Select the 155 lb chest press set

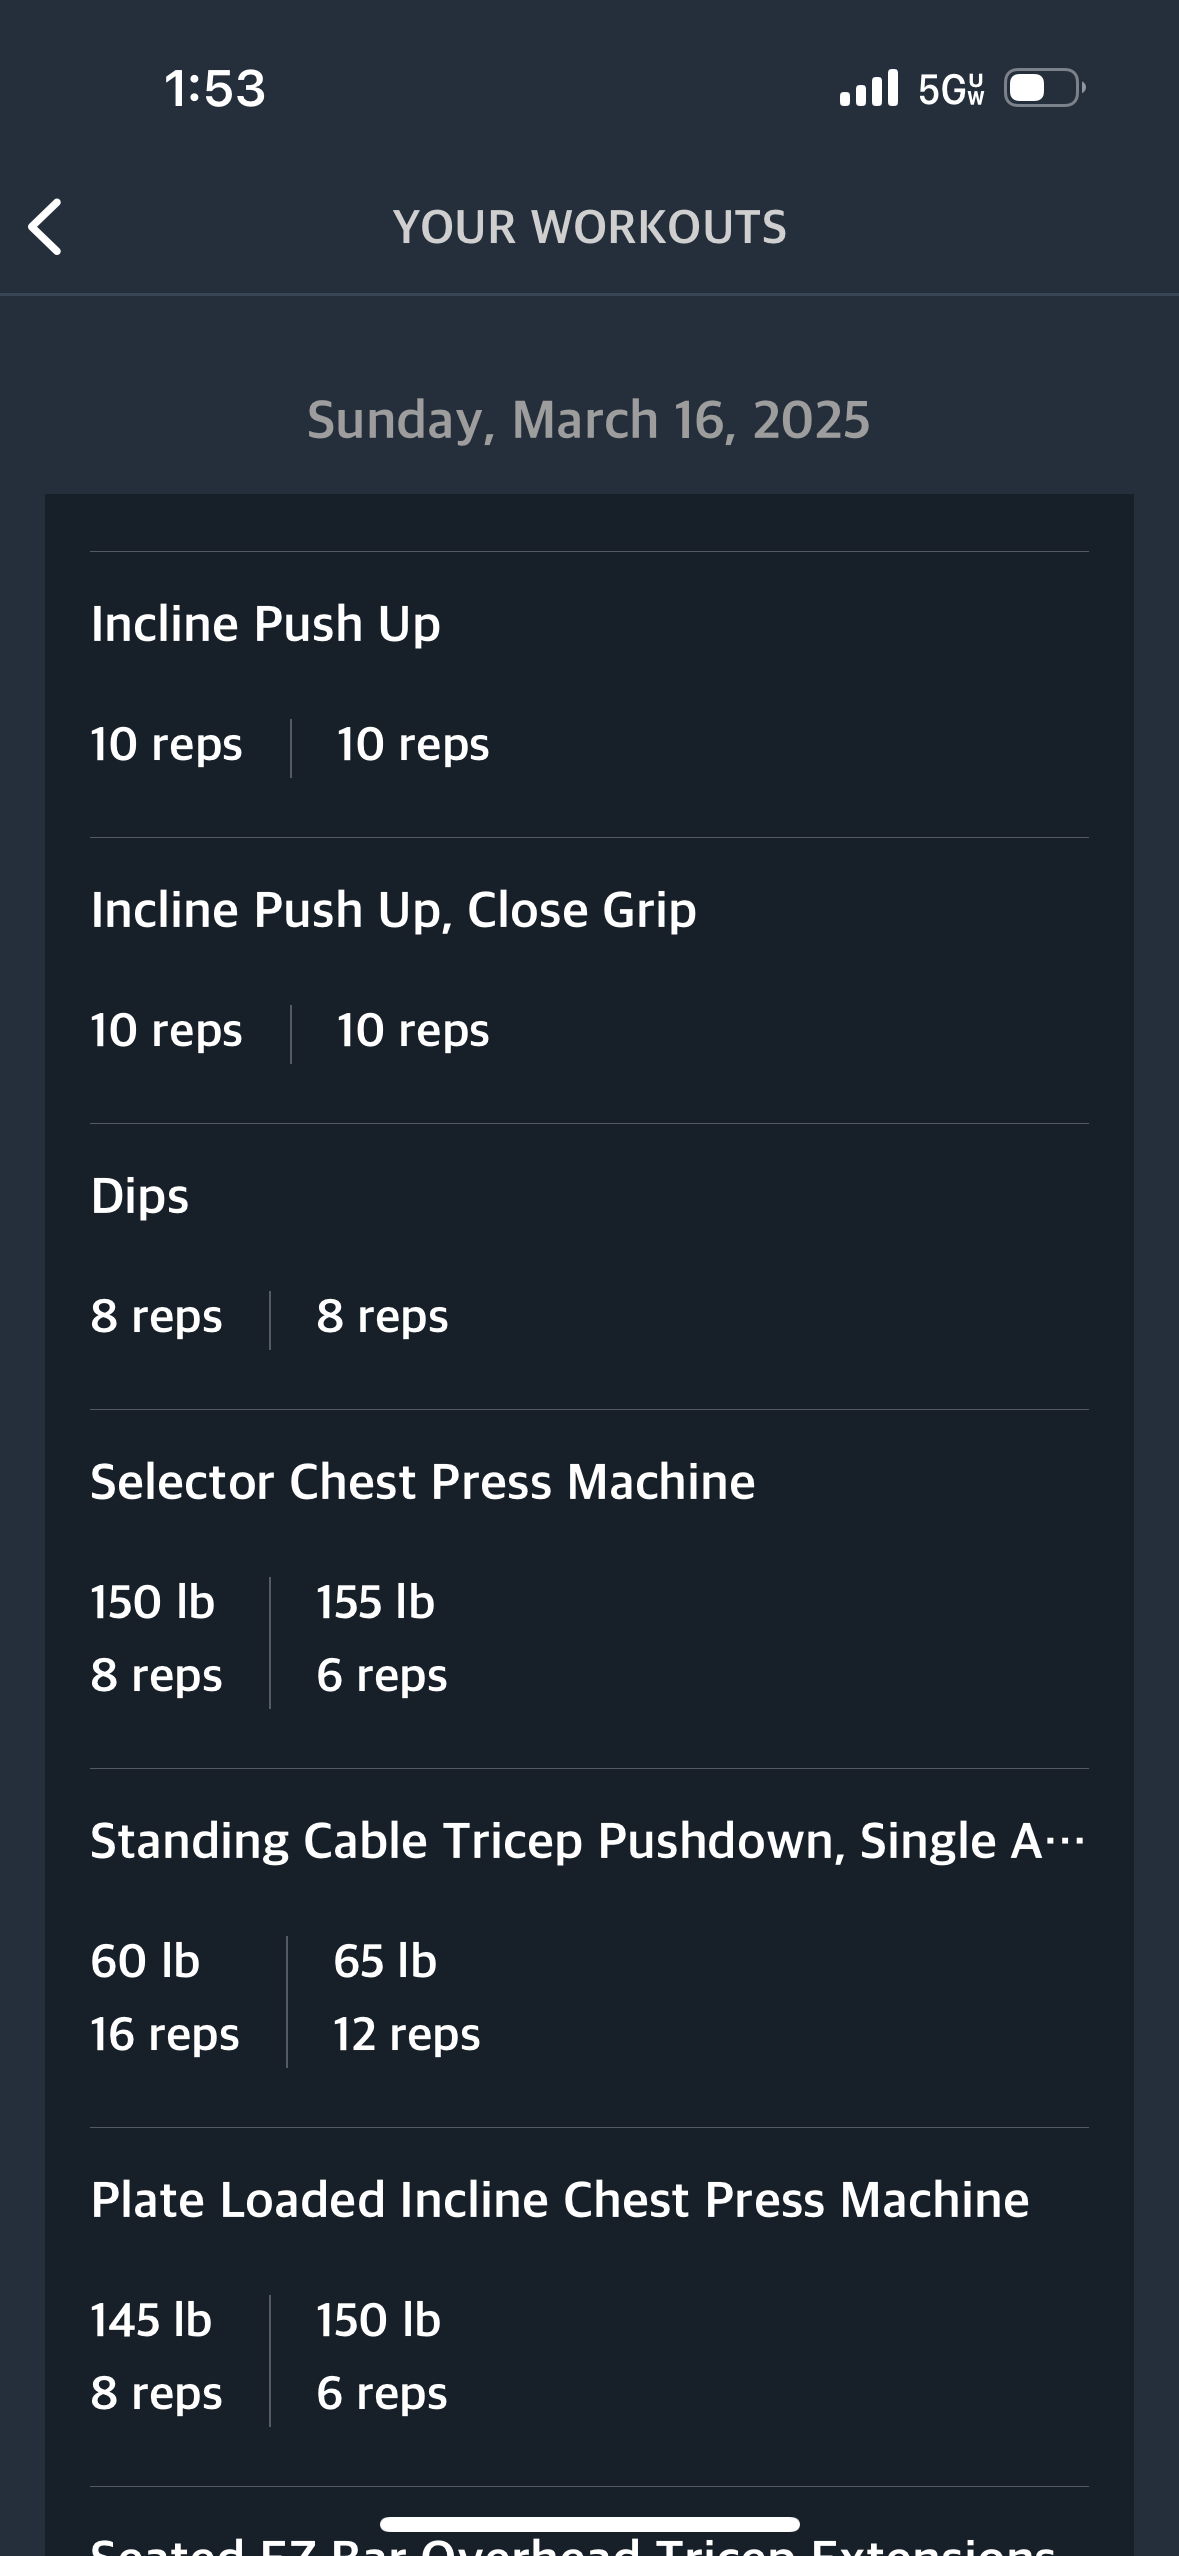(380, 1640)
